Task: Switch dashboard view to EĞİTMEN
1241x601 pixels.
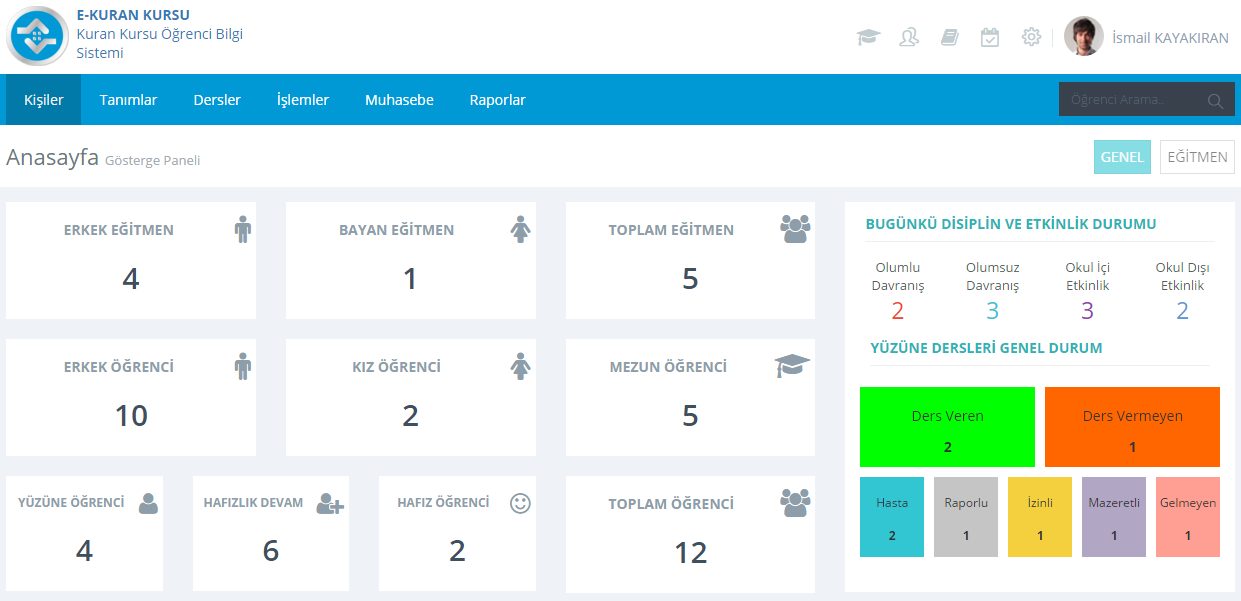Action: [1197, 157]
